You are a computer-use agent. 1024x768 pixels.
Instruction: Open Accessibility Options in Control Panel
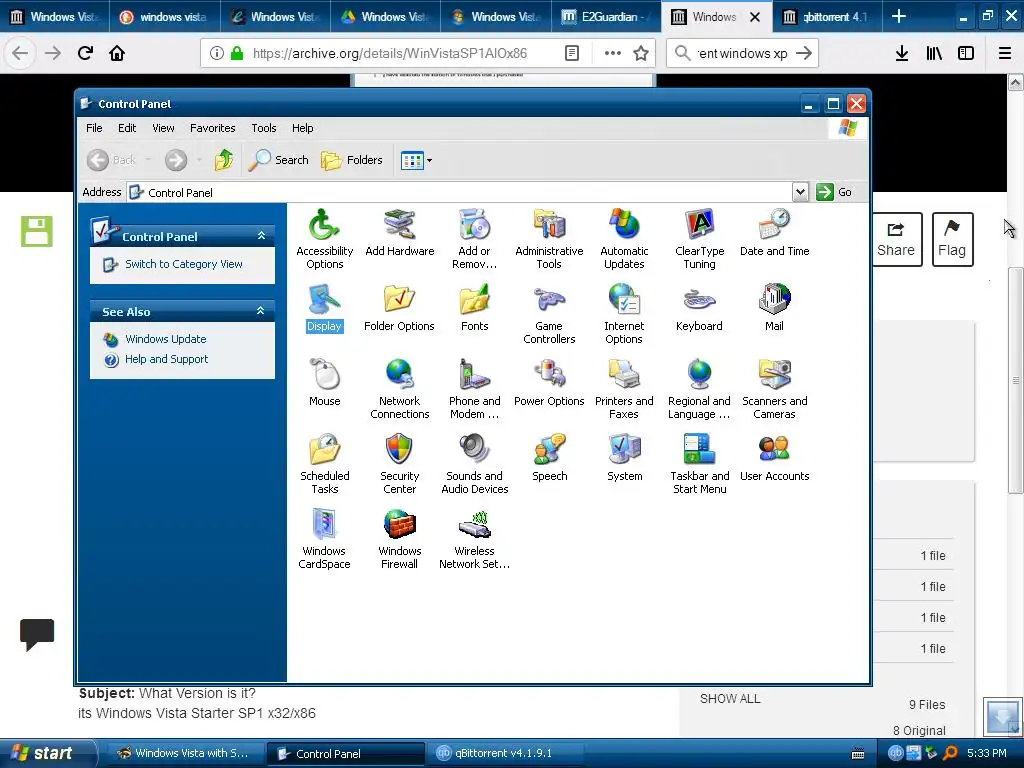pos(324,239)
